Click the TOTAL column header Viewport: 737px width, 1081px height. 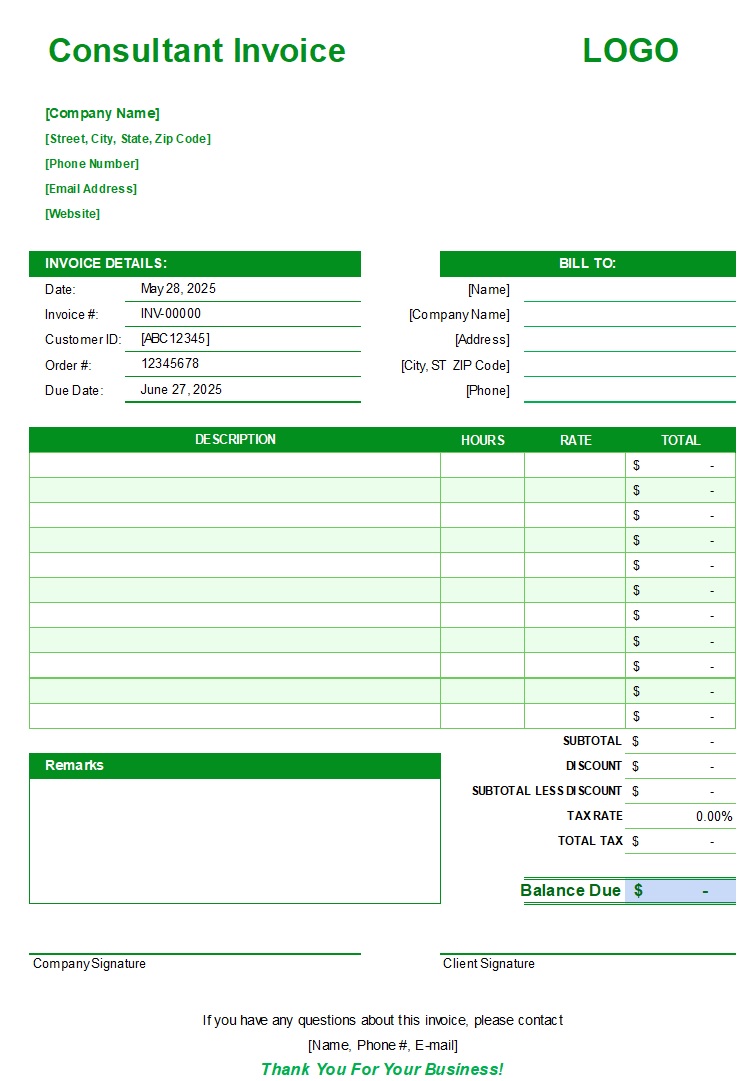pos(680,440)
